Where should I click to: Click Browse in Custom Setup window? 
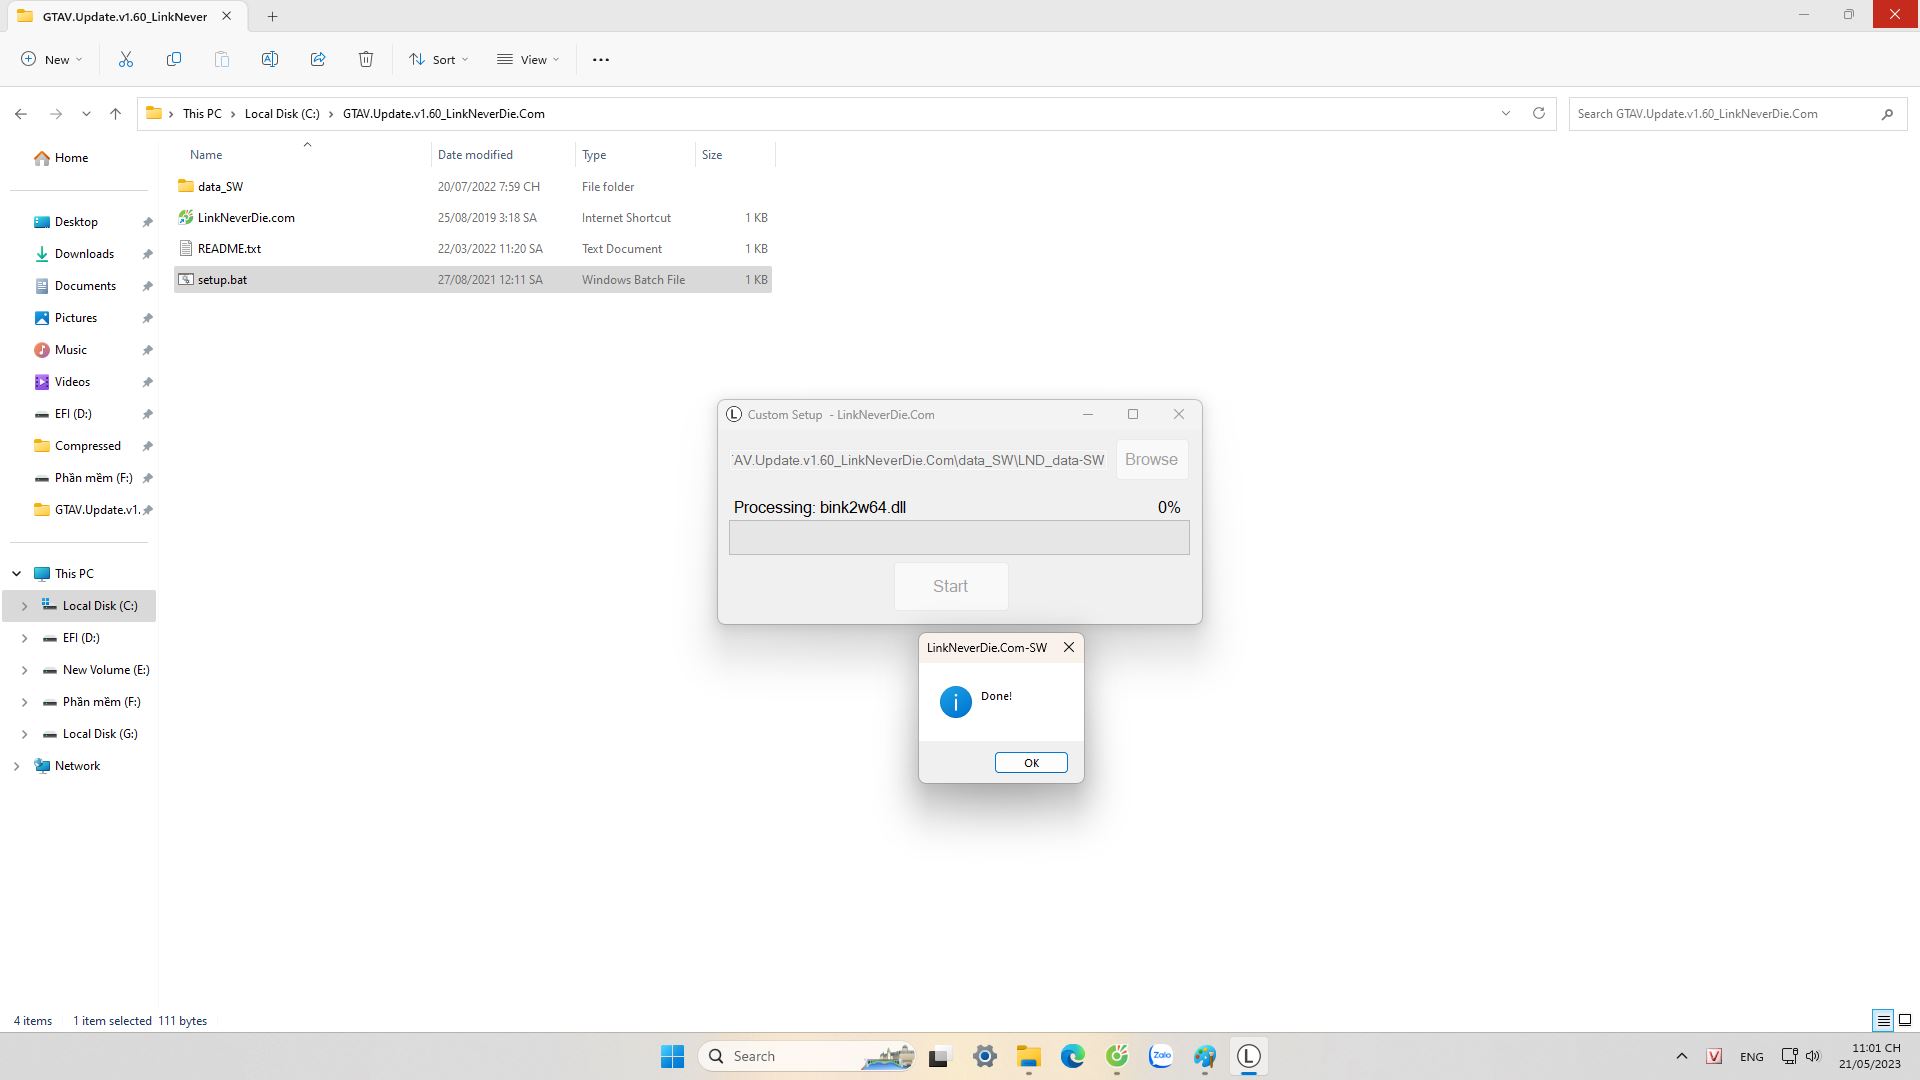[1151, 460]
